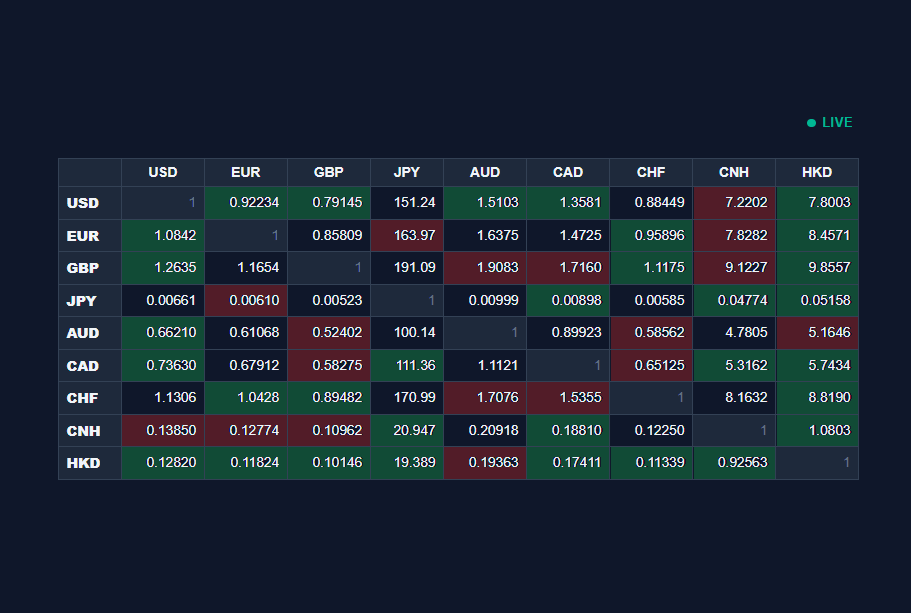
Task: Select the EUR column header
Action: (246, 173)
